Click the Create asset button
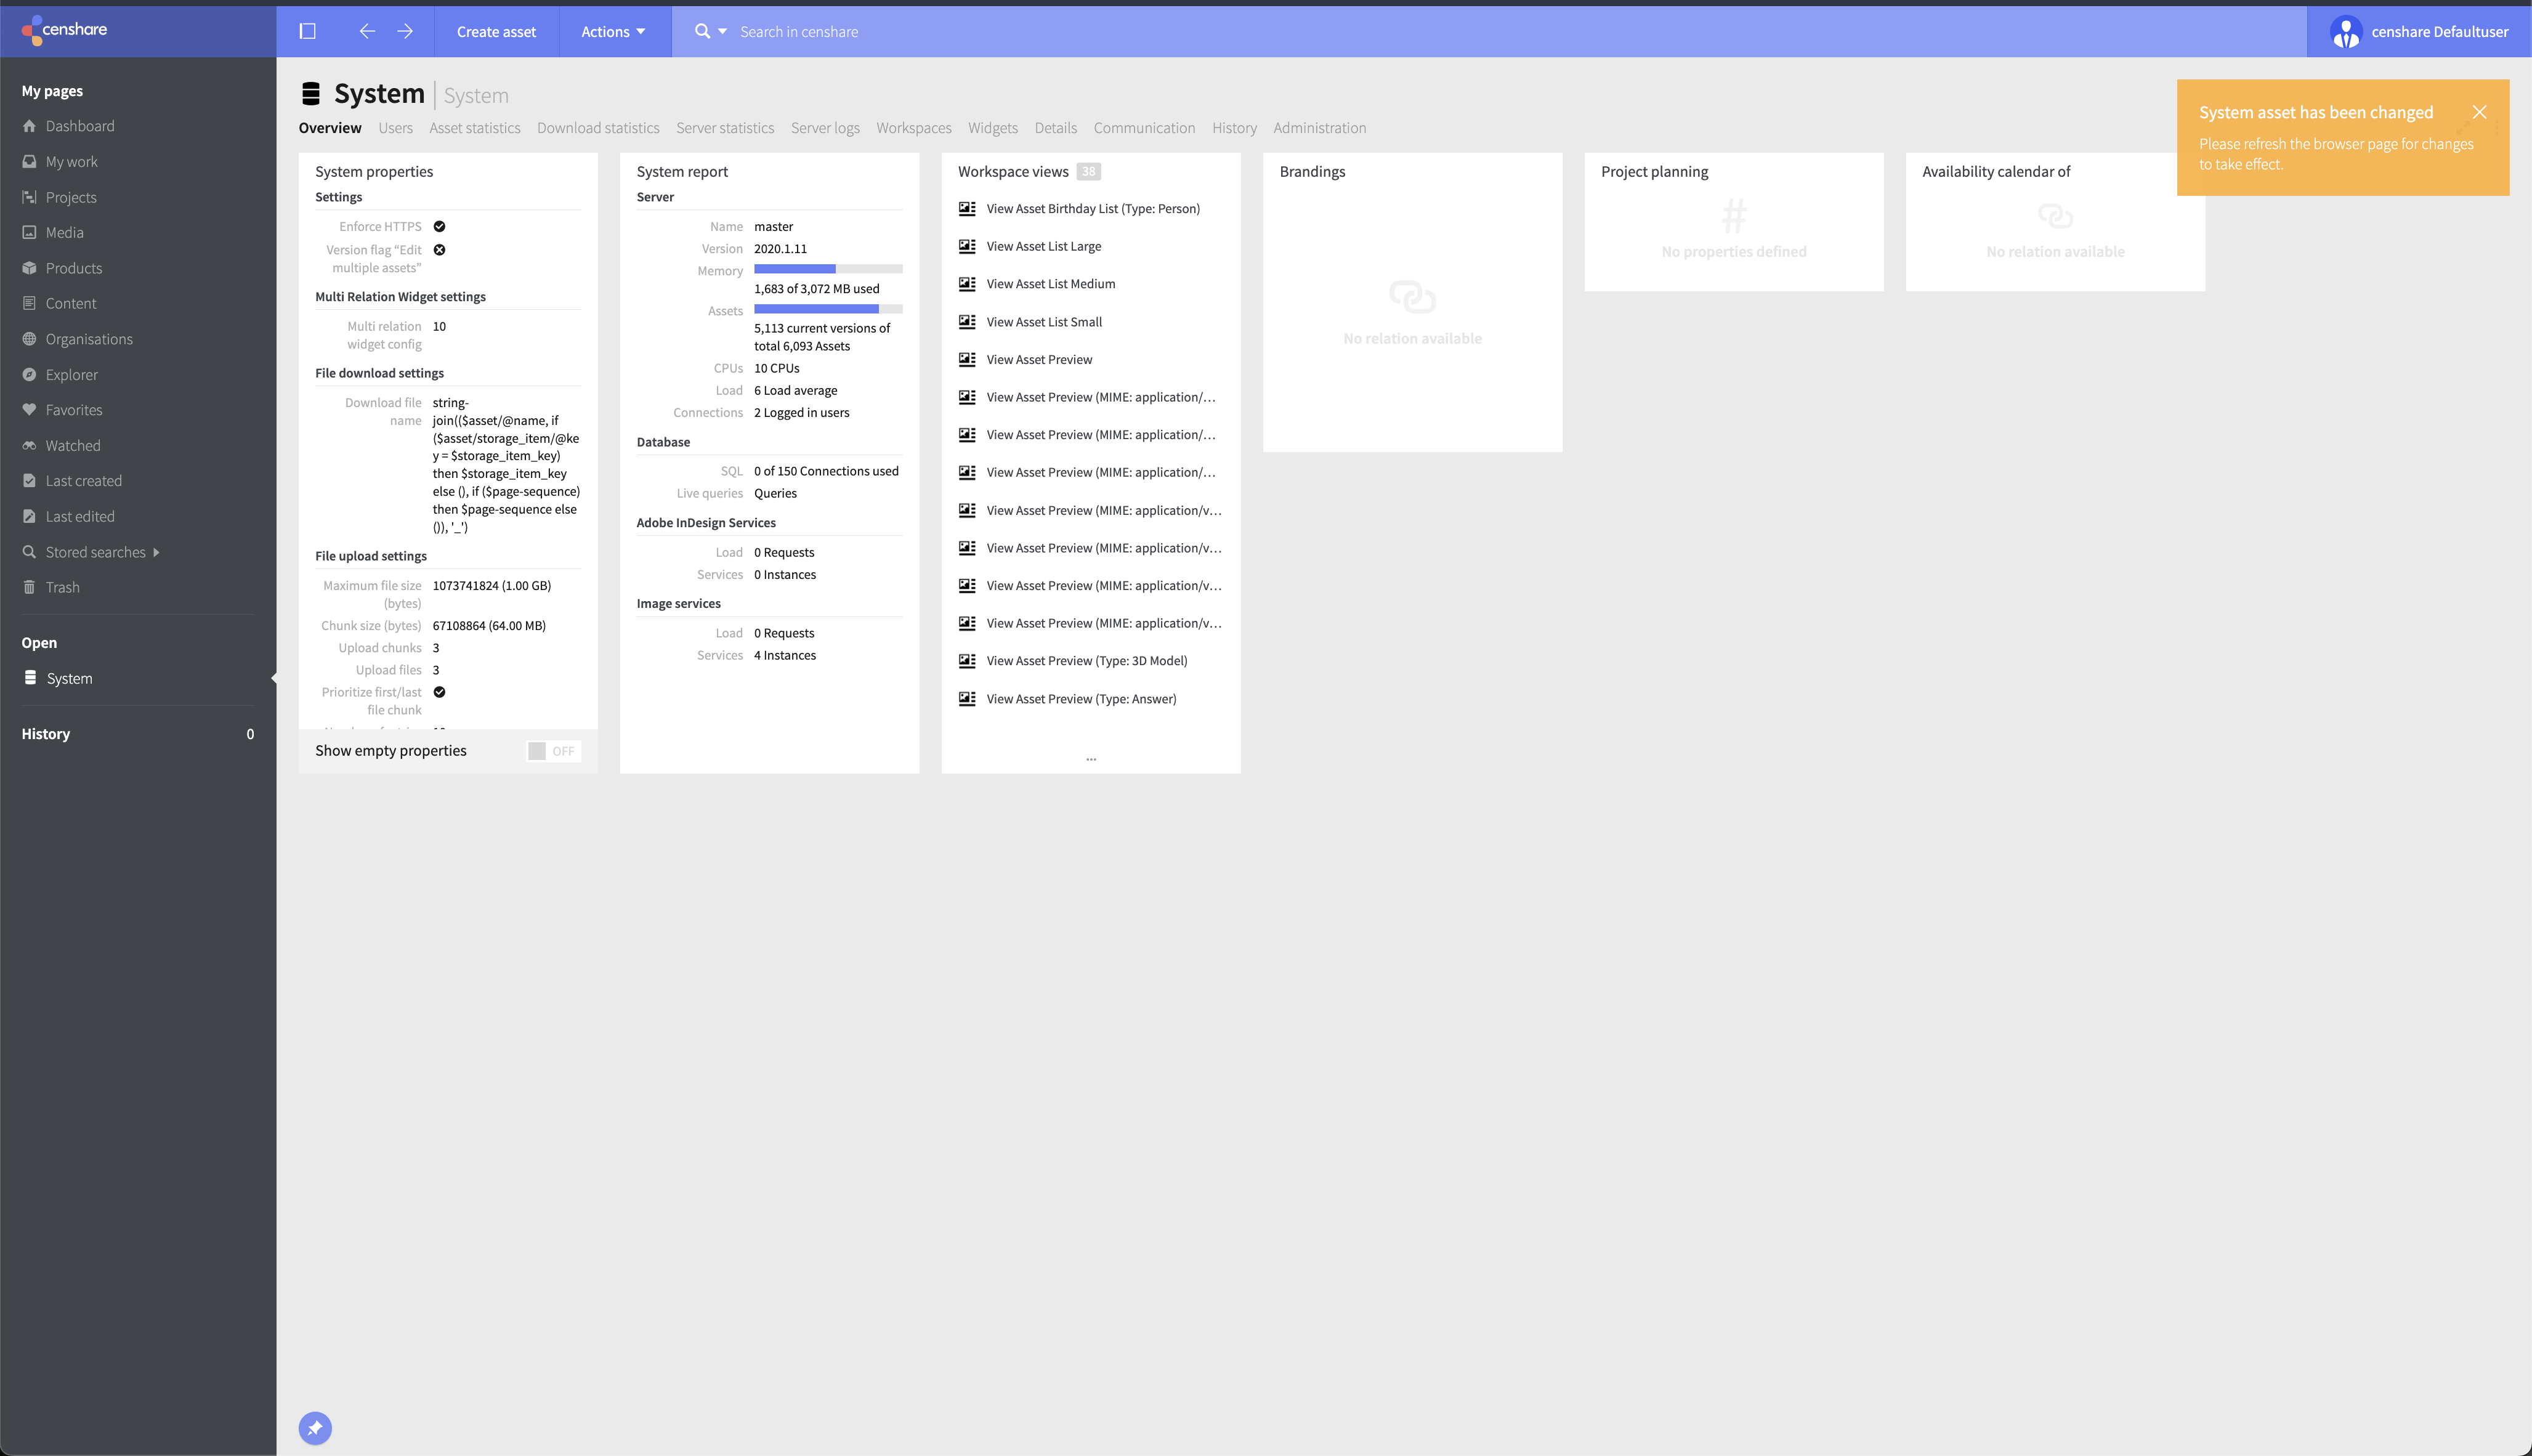The height and width of the screenshot is (1456, 2532). tap(496, 32)
